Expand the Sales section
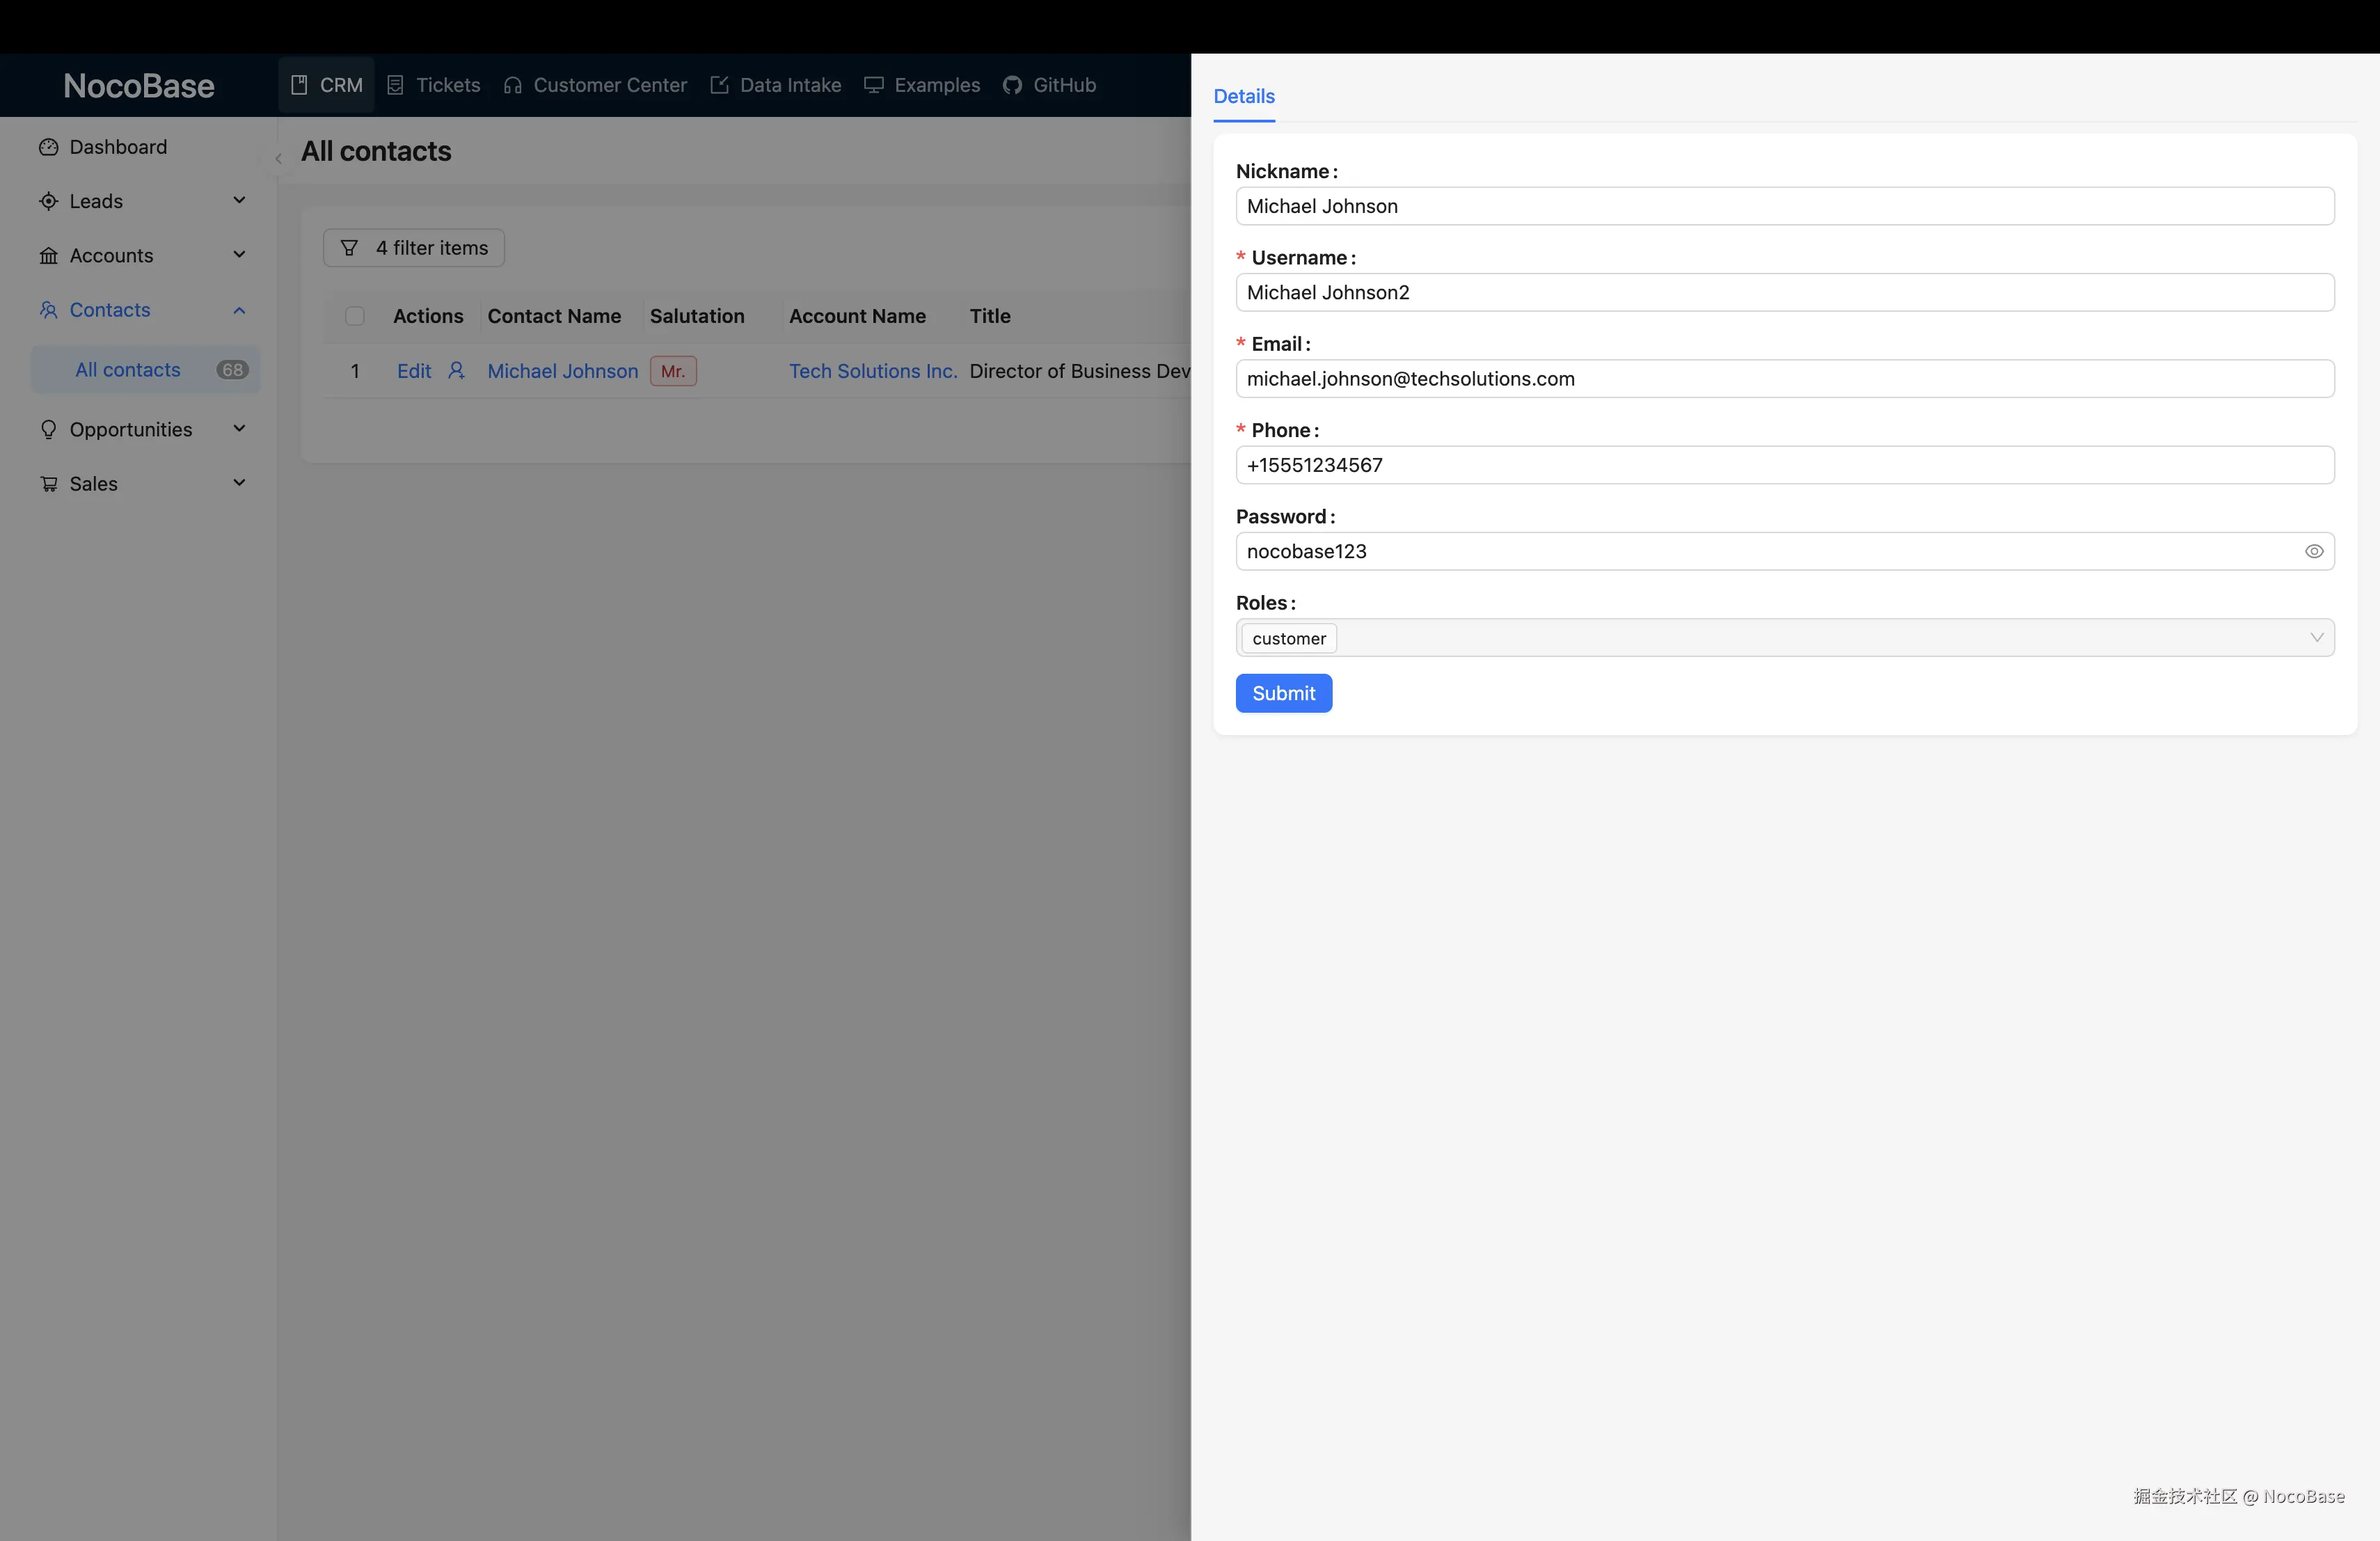 point(239,483)
